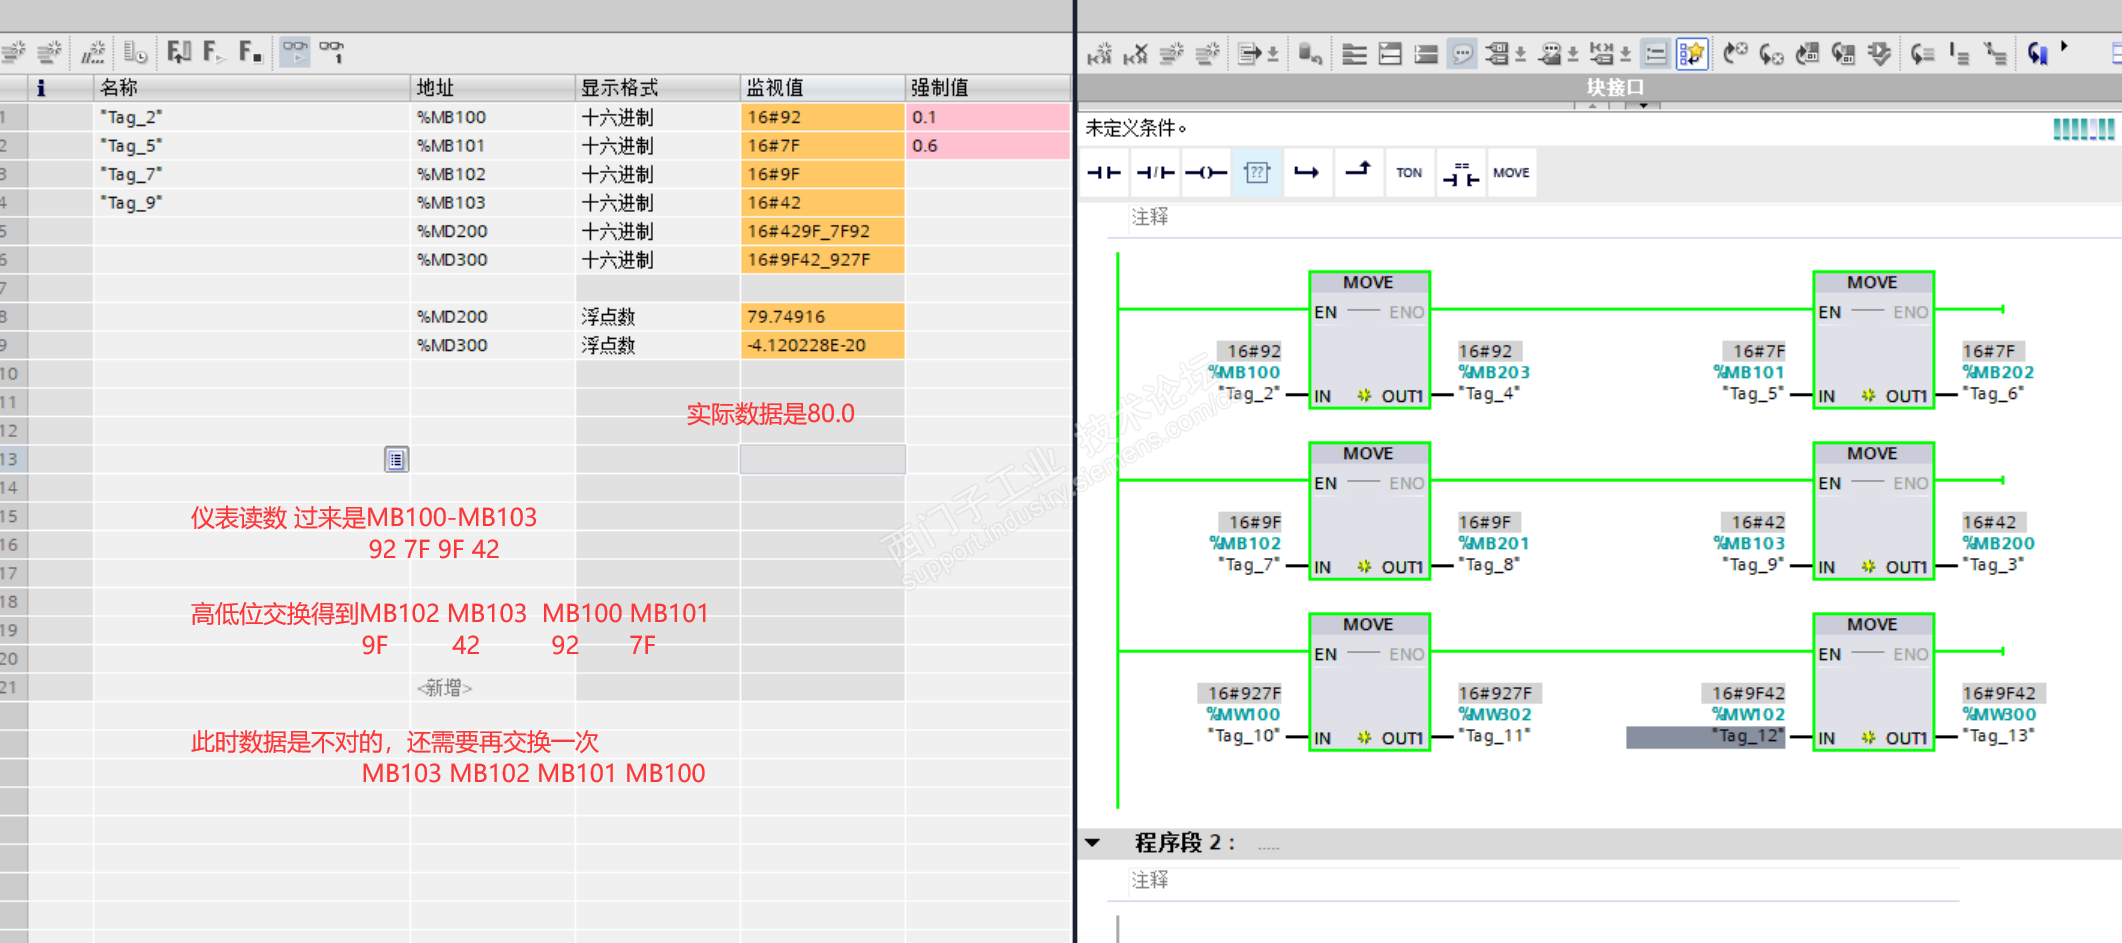Click the row 13 cell list icon

pyautogui.click(x=396, y=459)
